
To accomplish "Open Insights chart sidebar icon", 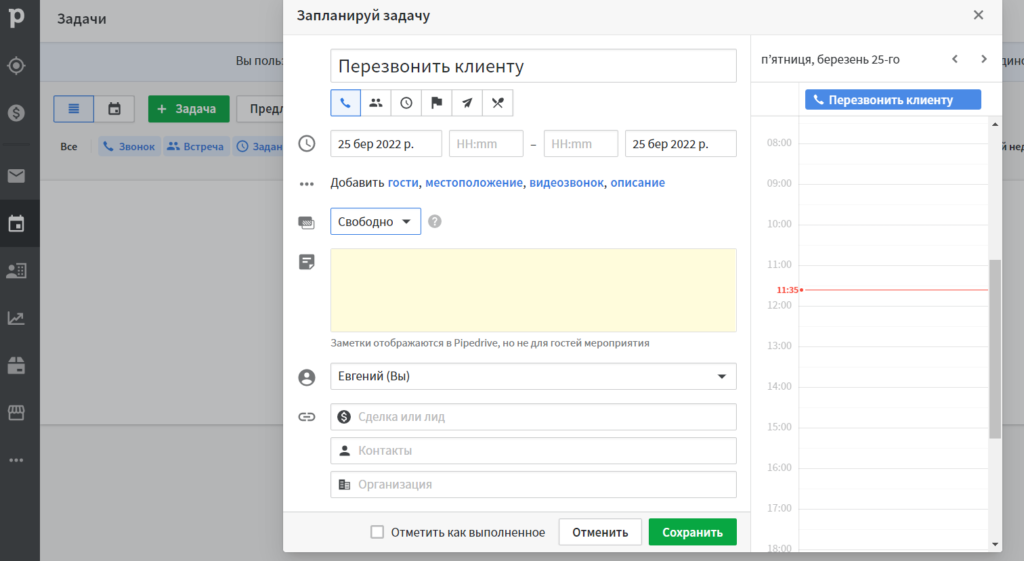I will 16,318.
